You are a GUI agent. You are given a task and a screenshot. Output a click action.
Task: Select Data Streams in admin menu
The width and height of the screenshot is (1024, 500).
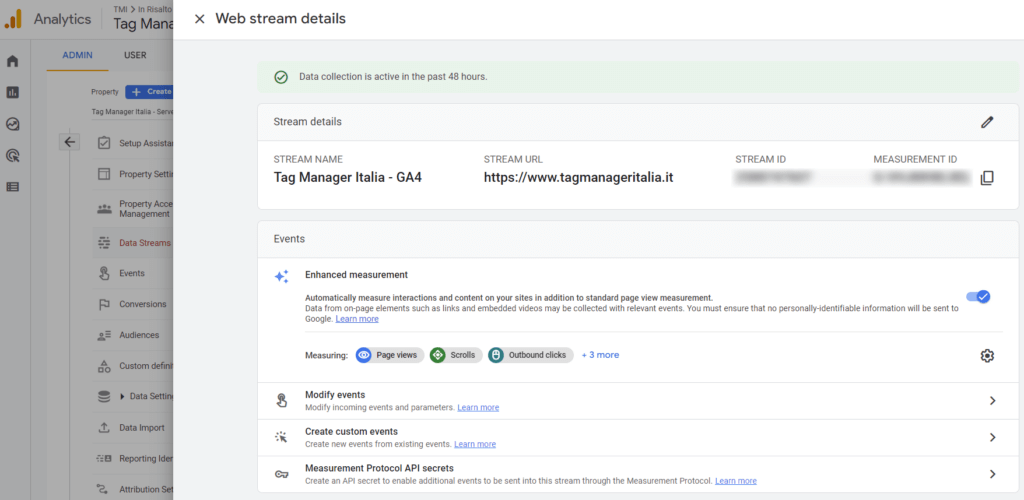coord(133,243)
